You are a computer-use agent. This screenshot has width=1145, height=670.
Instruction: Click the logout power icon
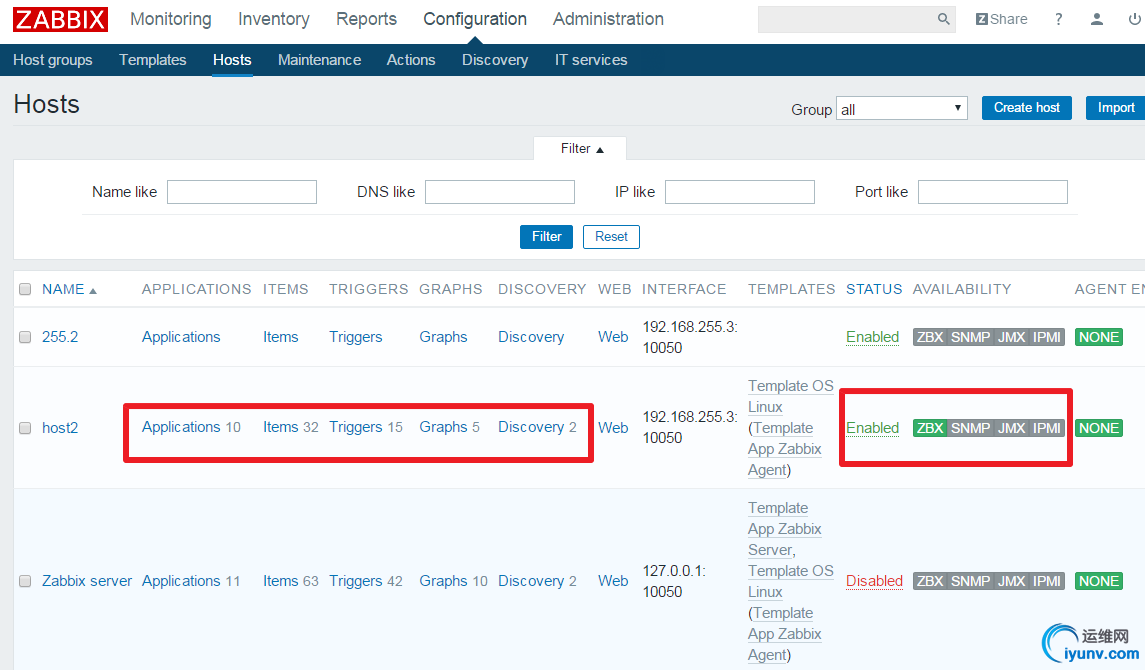[x=1134, y=19]
